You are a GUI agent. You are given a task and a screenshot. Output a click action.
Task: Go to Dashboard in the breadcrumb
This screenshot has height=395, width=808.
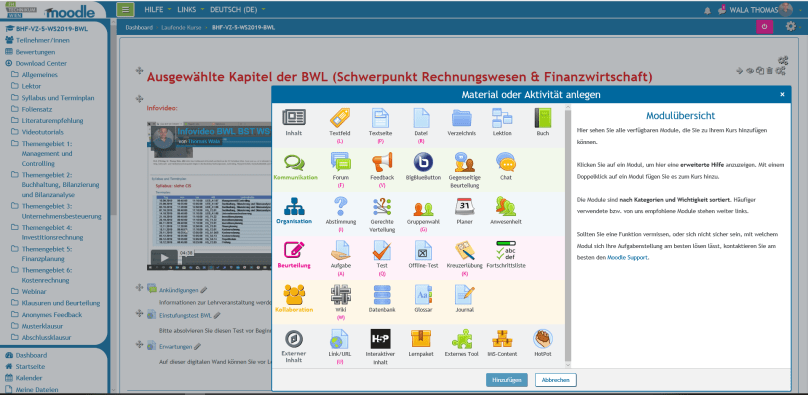(x=139, y=27)
